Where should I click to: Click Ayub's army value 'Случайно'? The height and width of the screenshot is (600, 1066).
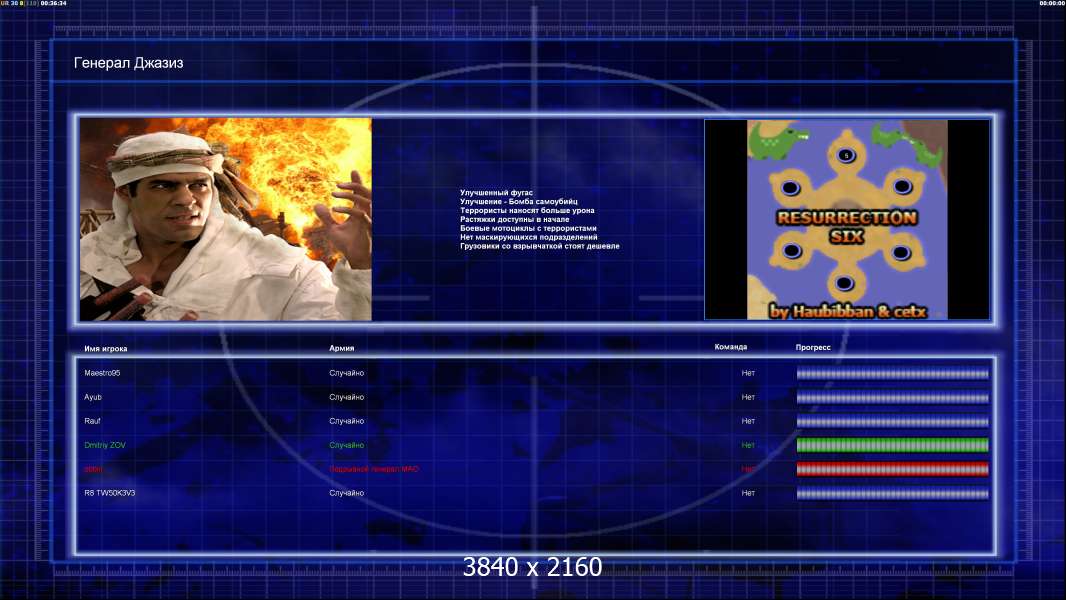pos(347,397)
